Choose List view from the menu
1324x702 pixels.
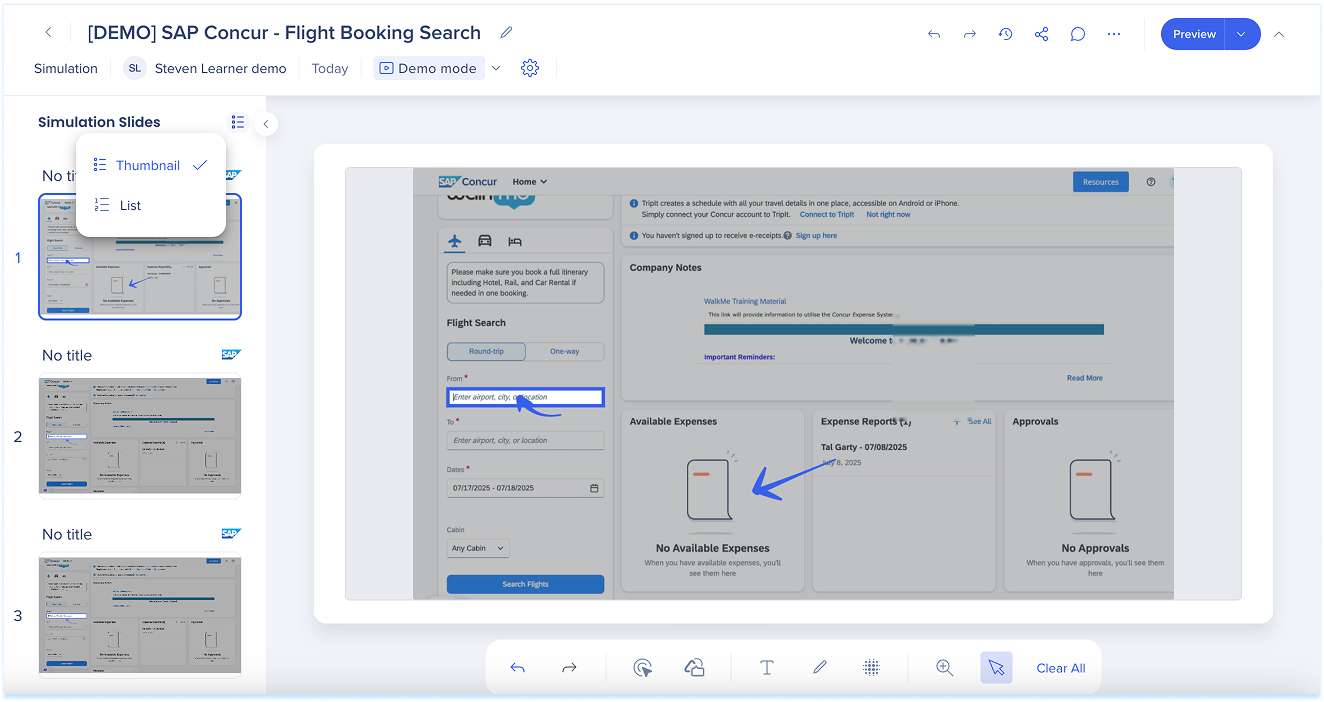click(130, 205)
